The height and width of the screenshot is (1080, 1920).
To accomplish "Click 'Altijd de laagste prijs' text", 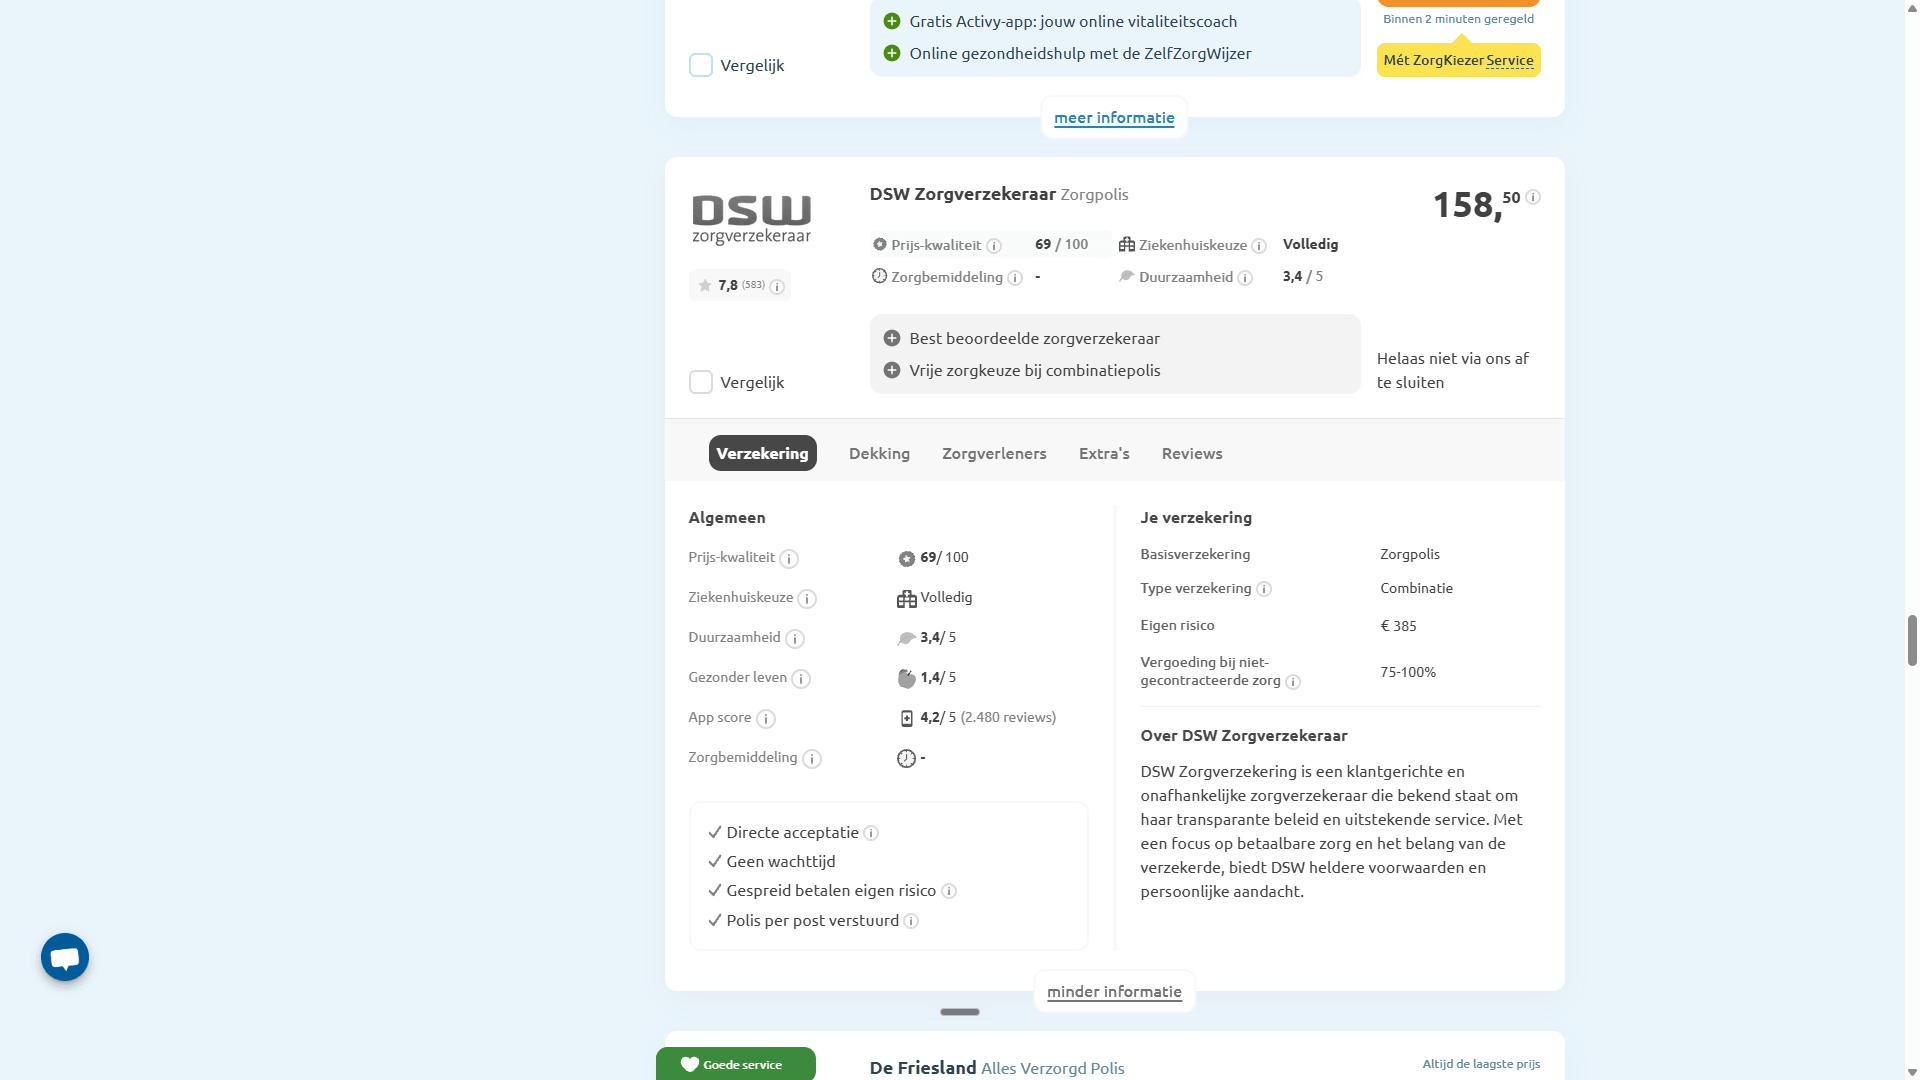I will pyautogui.click(x=1481, y=1064).
